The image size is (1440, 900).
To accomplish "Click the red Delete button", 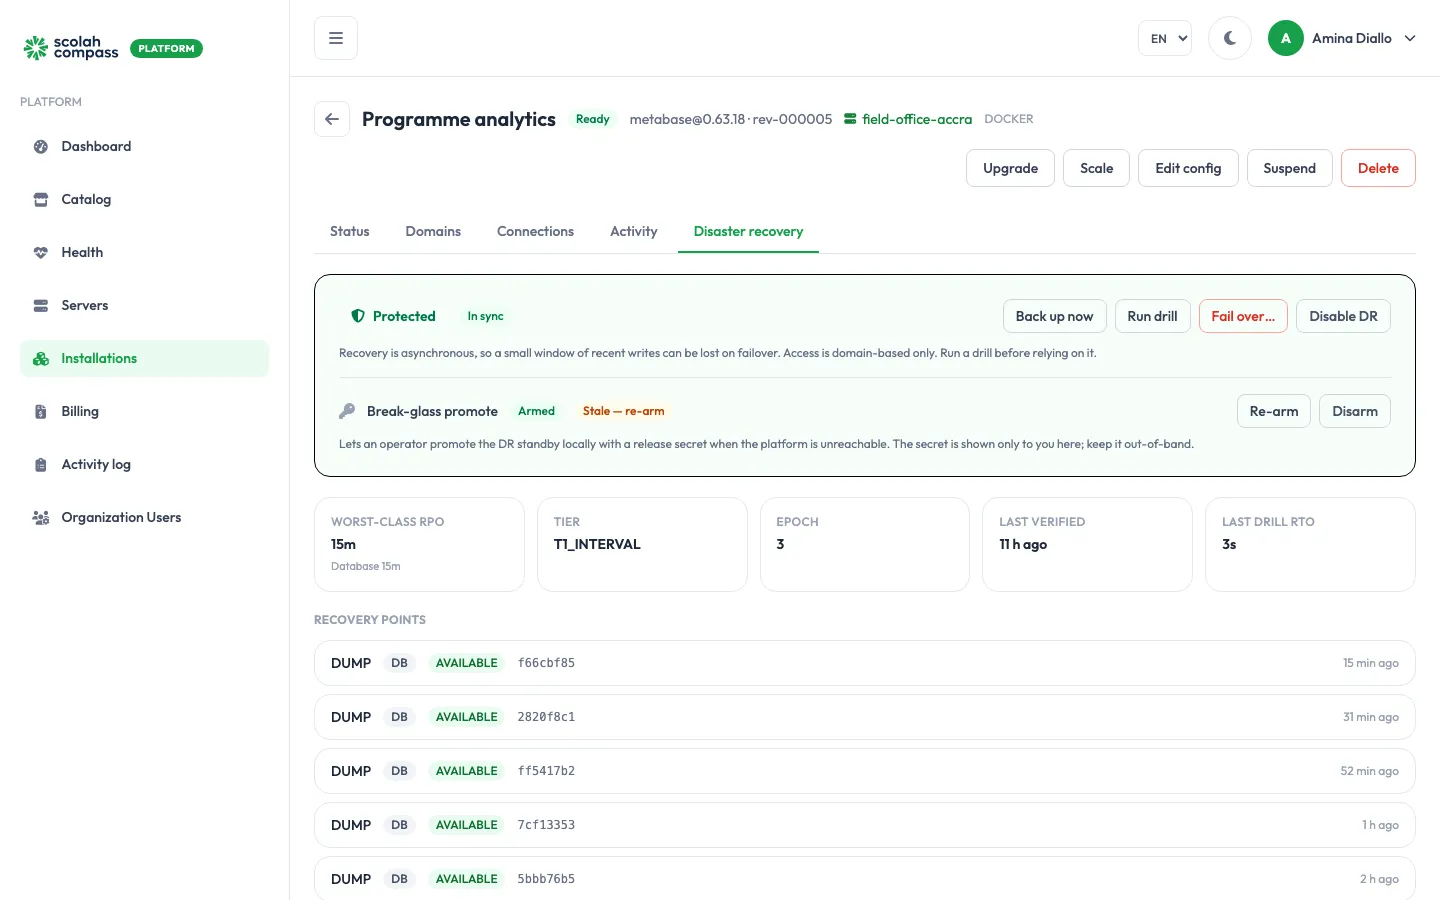I will (1378, 168).
